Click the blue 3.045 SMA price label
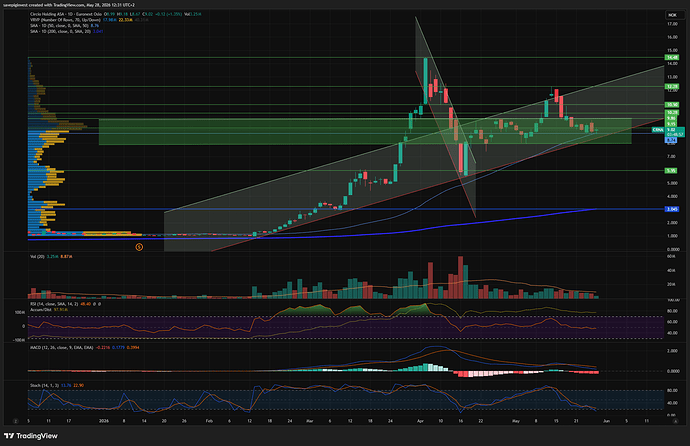 click(672, 209)
